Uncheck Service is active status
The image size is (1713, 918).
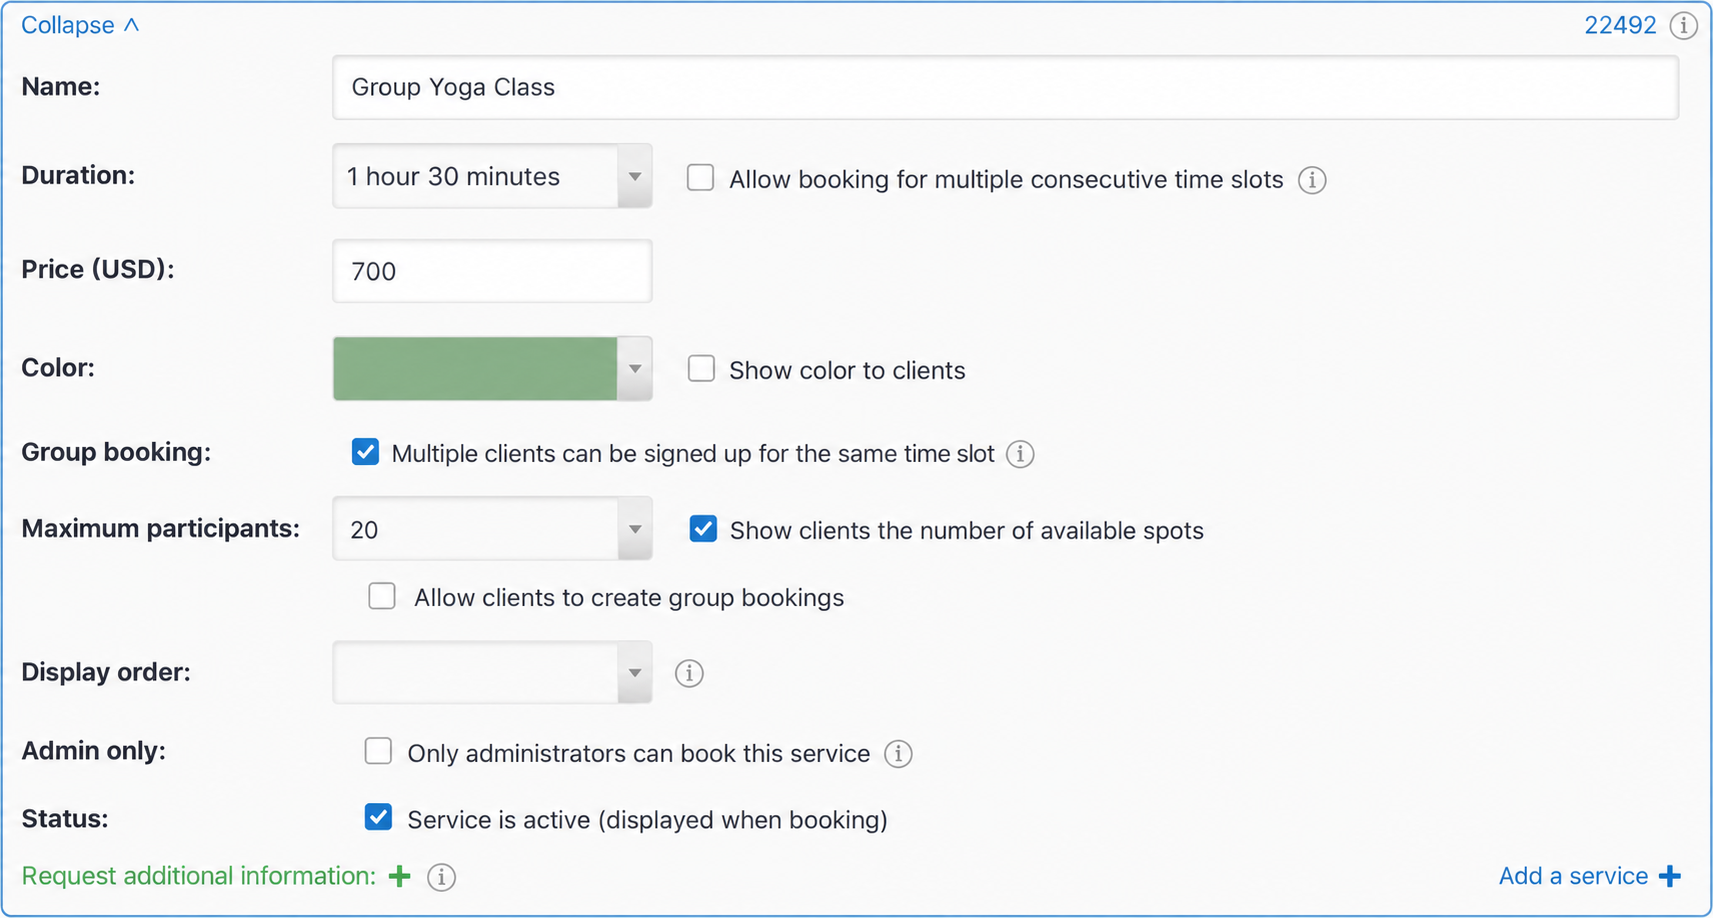tap(378, 817)
